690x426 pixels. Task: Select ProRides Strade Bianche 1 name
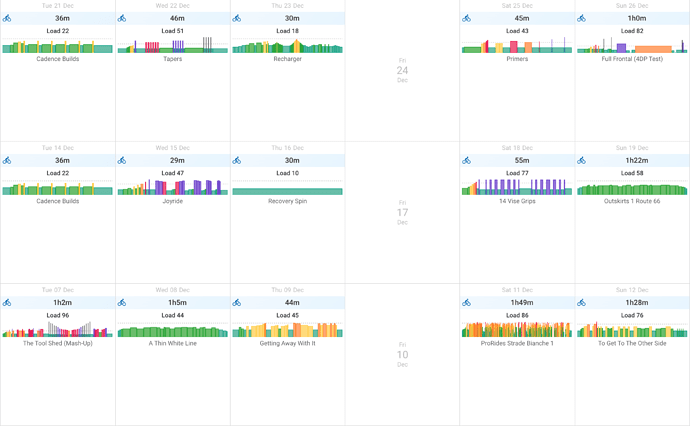517,343
